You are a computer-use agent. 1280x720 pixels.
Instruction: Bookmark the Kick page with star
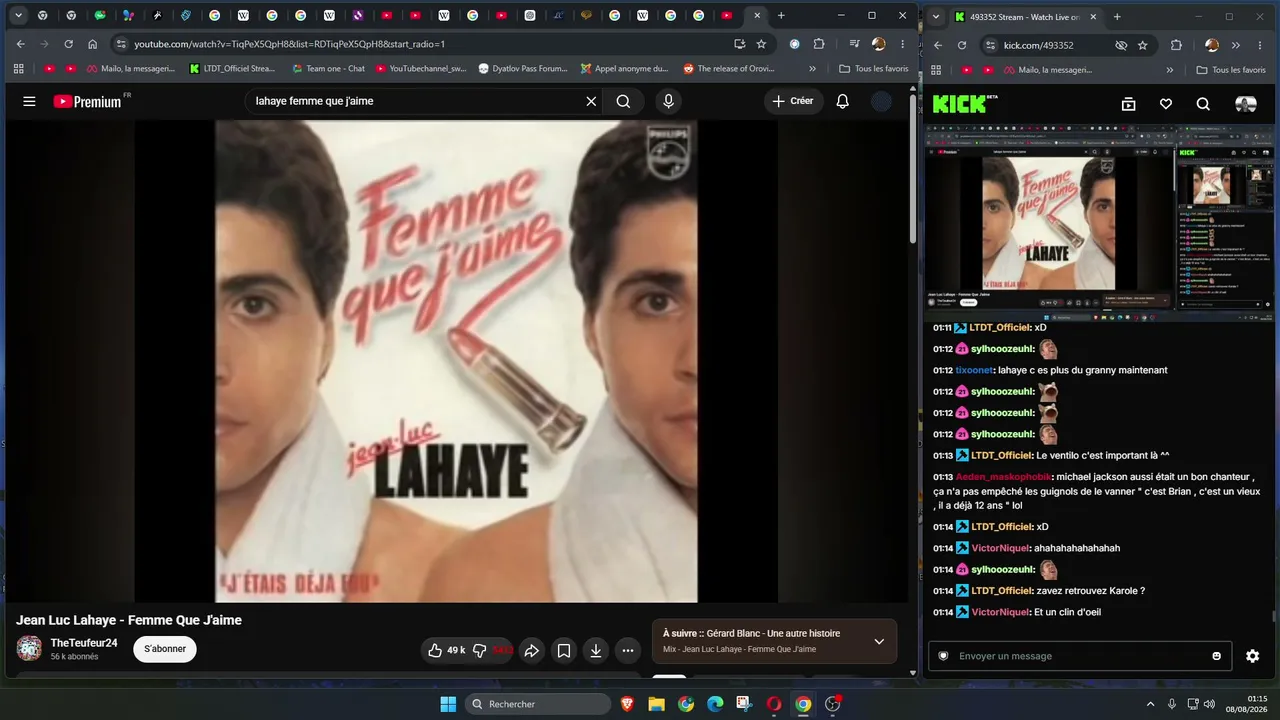click(x=1143, y=45)
